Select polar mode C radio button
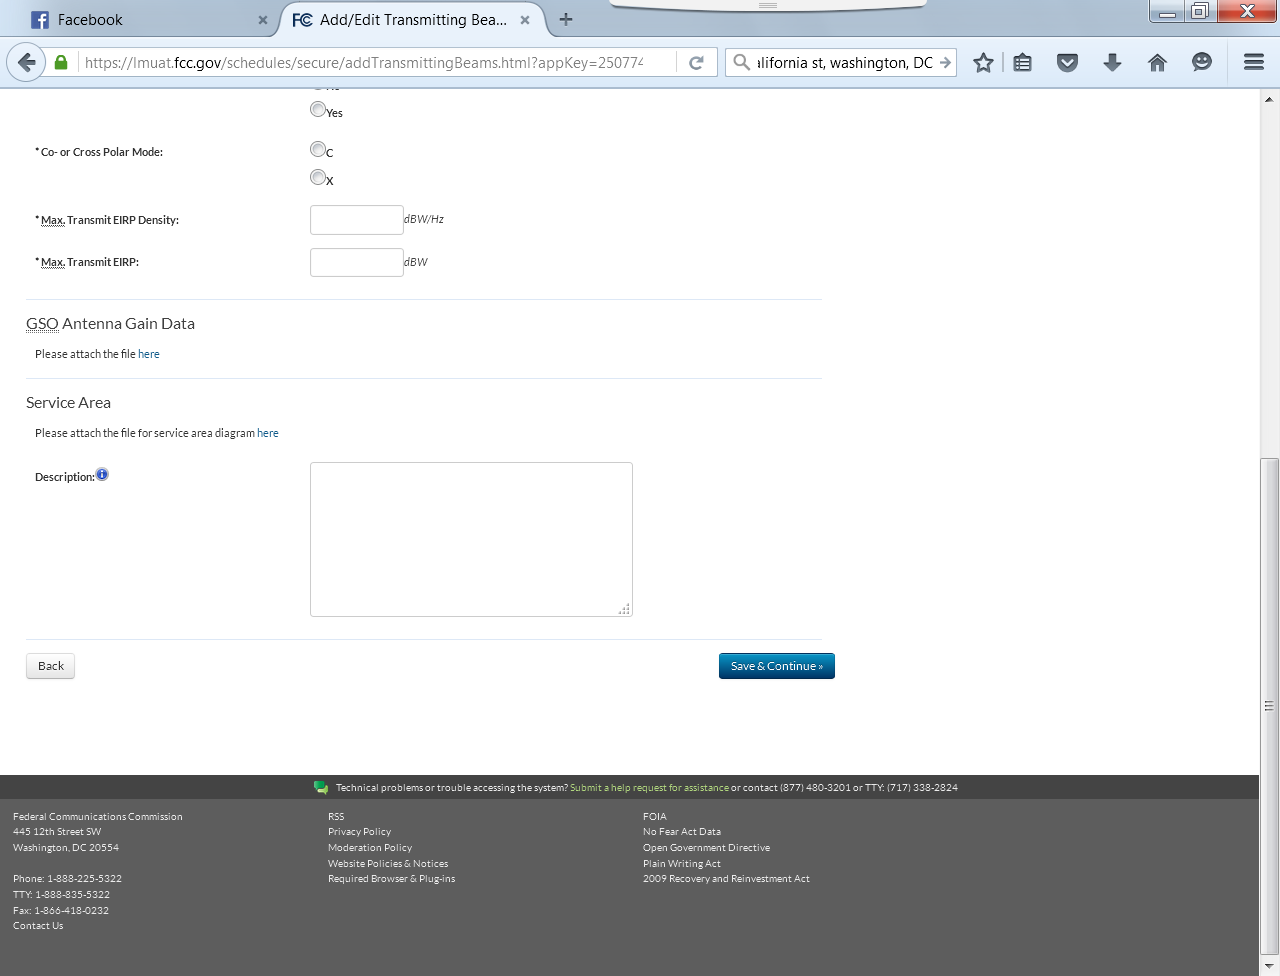 click(318, 149)
